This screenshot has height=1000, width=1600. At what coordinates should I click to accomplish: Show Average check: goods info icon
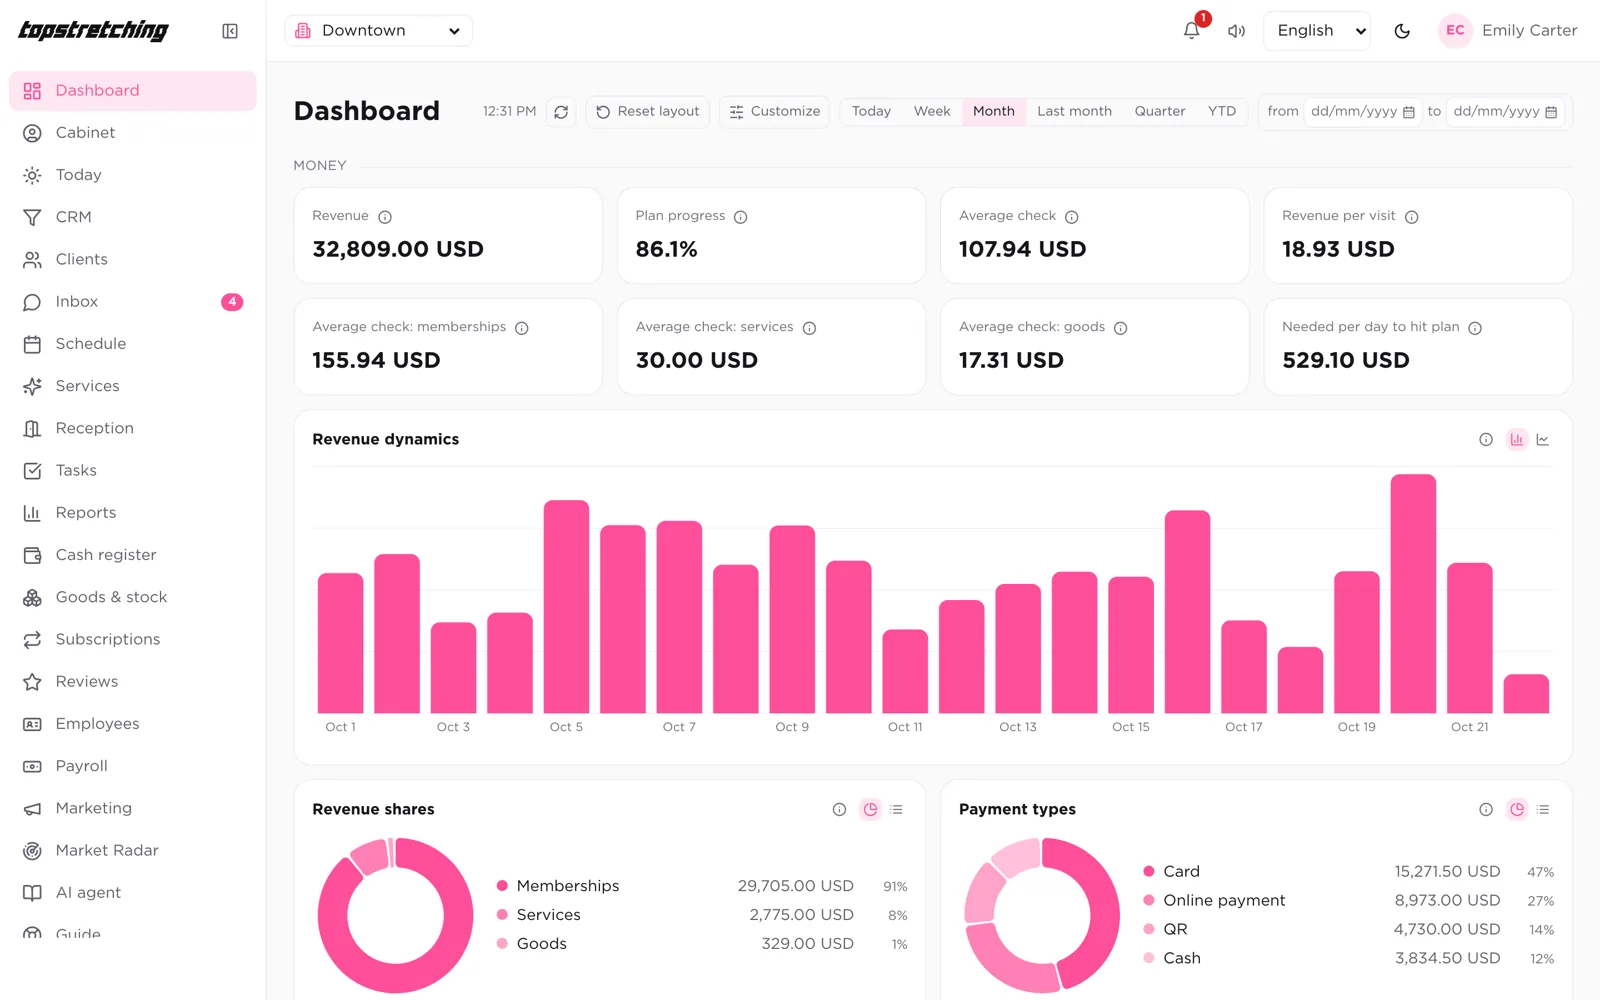click(1121, 328)
